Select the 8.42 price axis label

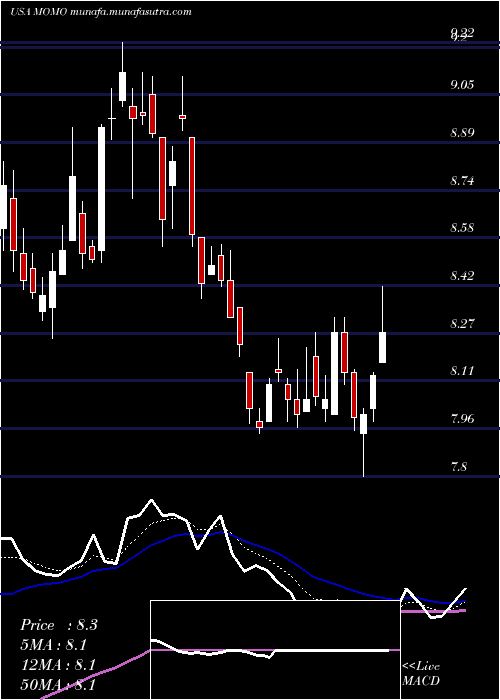(461, 275)
